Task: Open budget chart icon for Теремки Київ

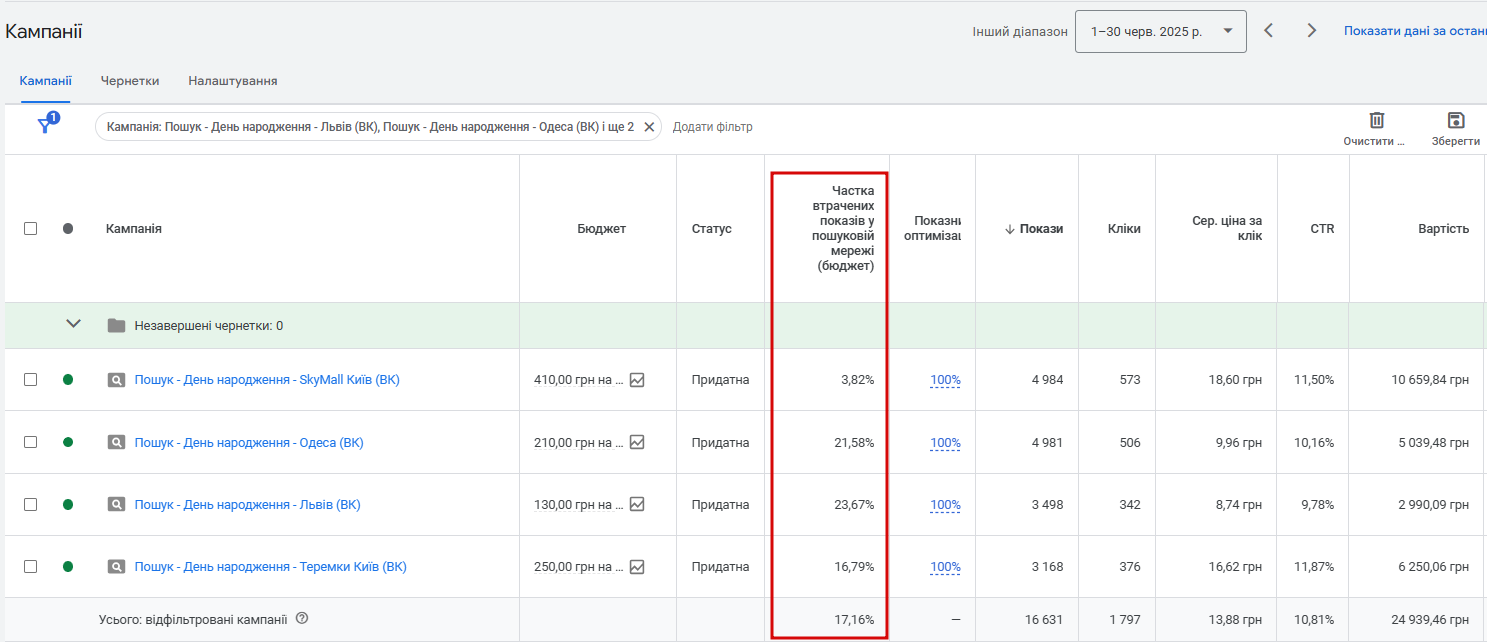Action: point(637,567)
